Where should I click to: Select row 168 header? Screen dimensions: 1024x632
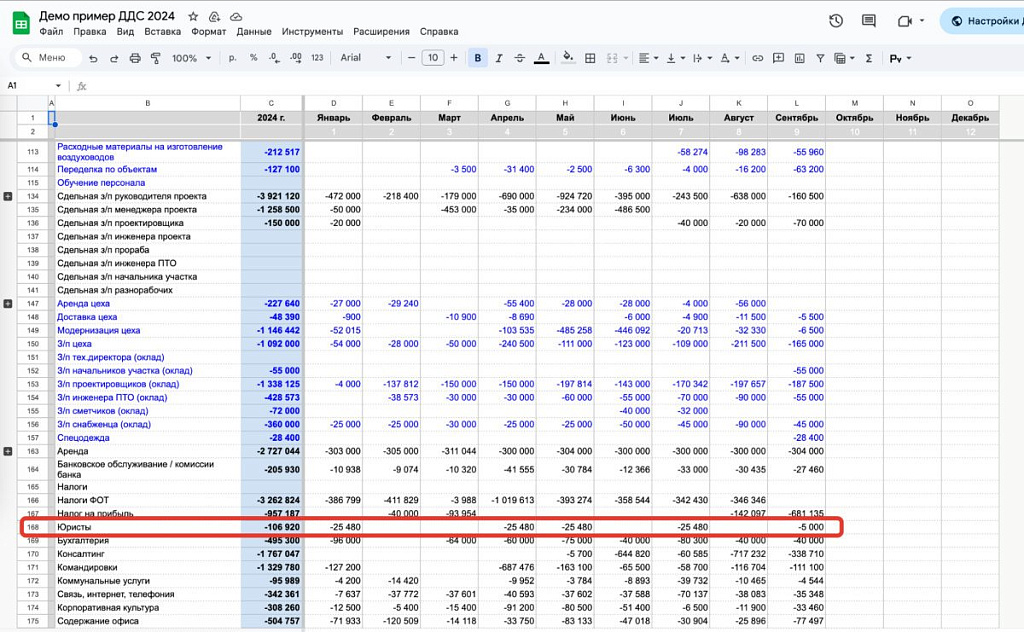(33, 527)
